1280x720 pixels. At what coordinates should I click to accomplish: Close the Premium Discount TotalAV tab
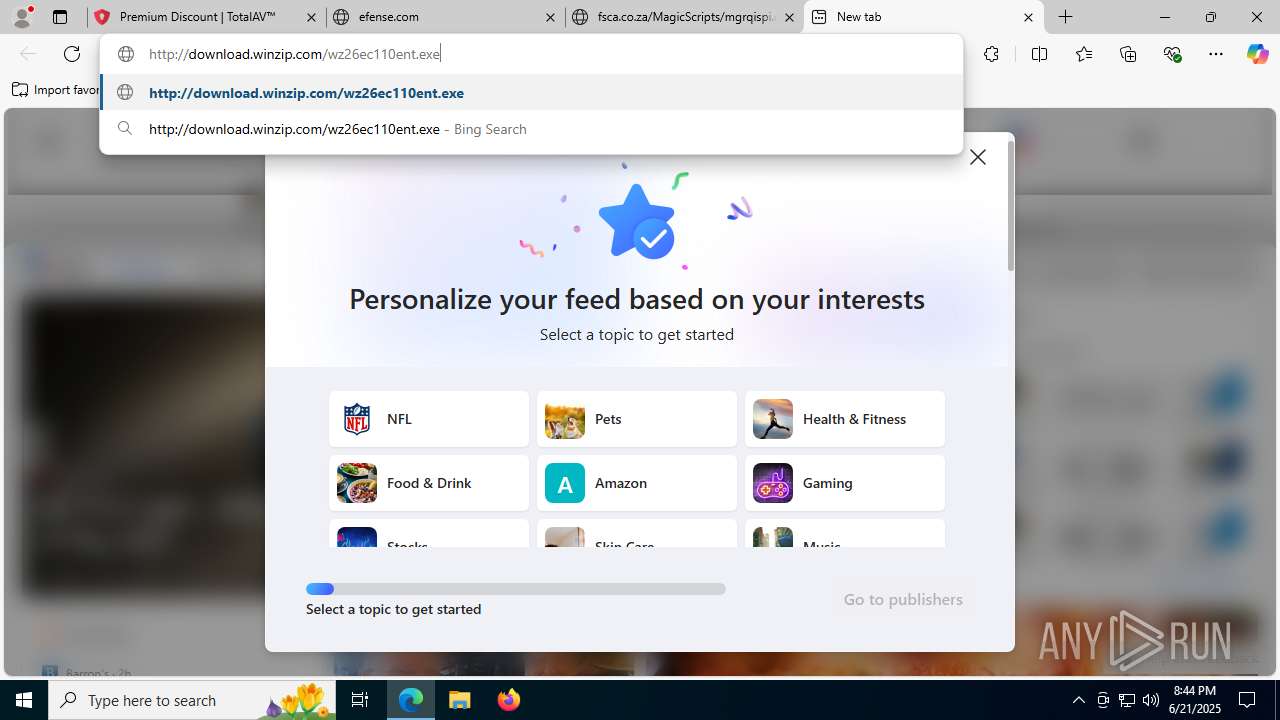coord(311,17)
